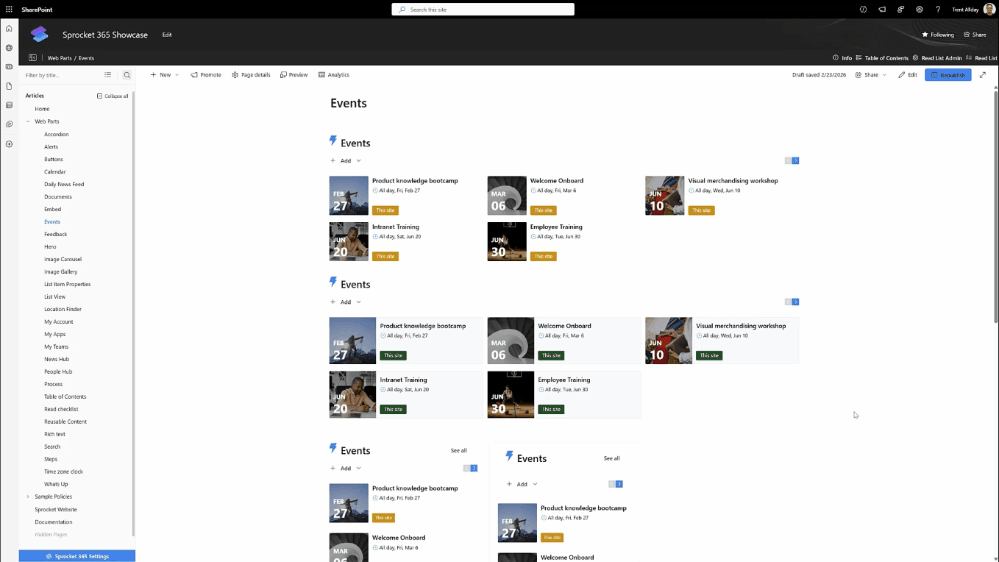Open the Info panel in the header
This screenshot has width=999, height=562.
pyautogui.click(x=842, y=58)
